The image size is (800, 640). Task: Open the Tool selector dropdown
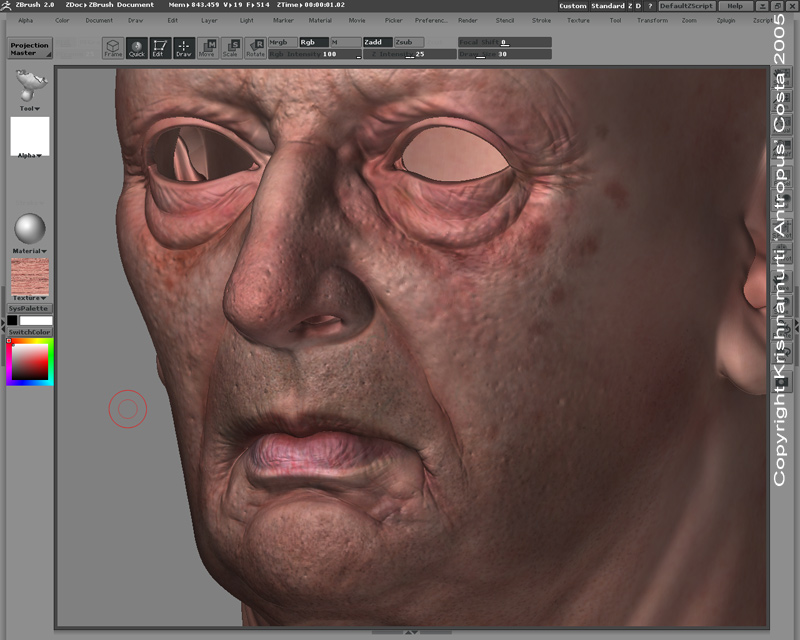coord(30,109)
